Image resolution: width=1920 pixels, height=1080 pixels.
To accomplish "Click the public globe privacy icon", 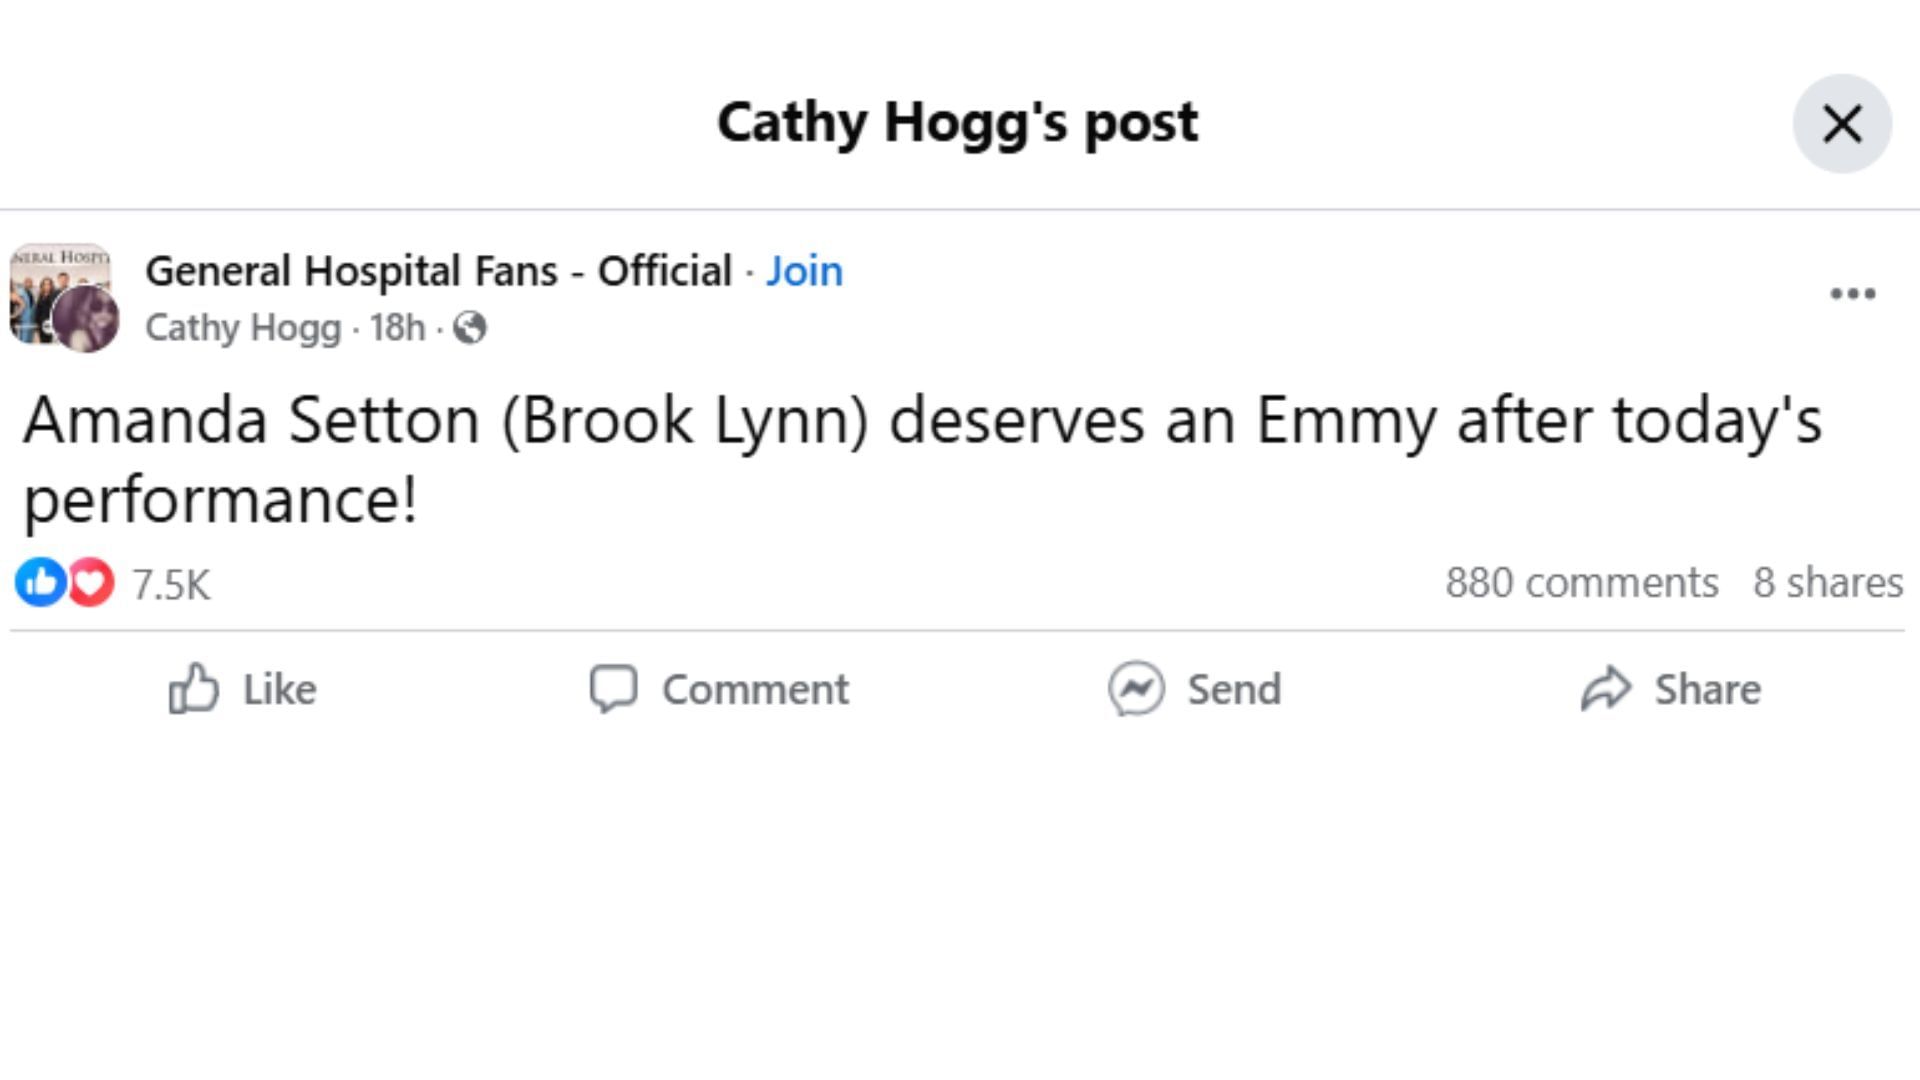I will point(470,328).
